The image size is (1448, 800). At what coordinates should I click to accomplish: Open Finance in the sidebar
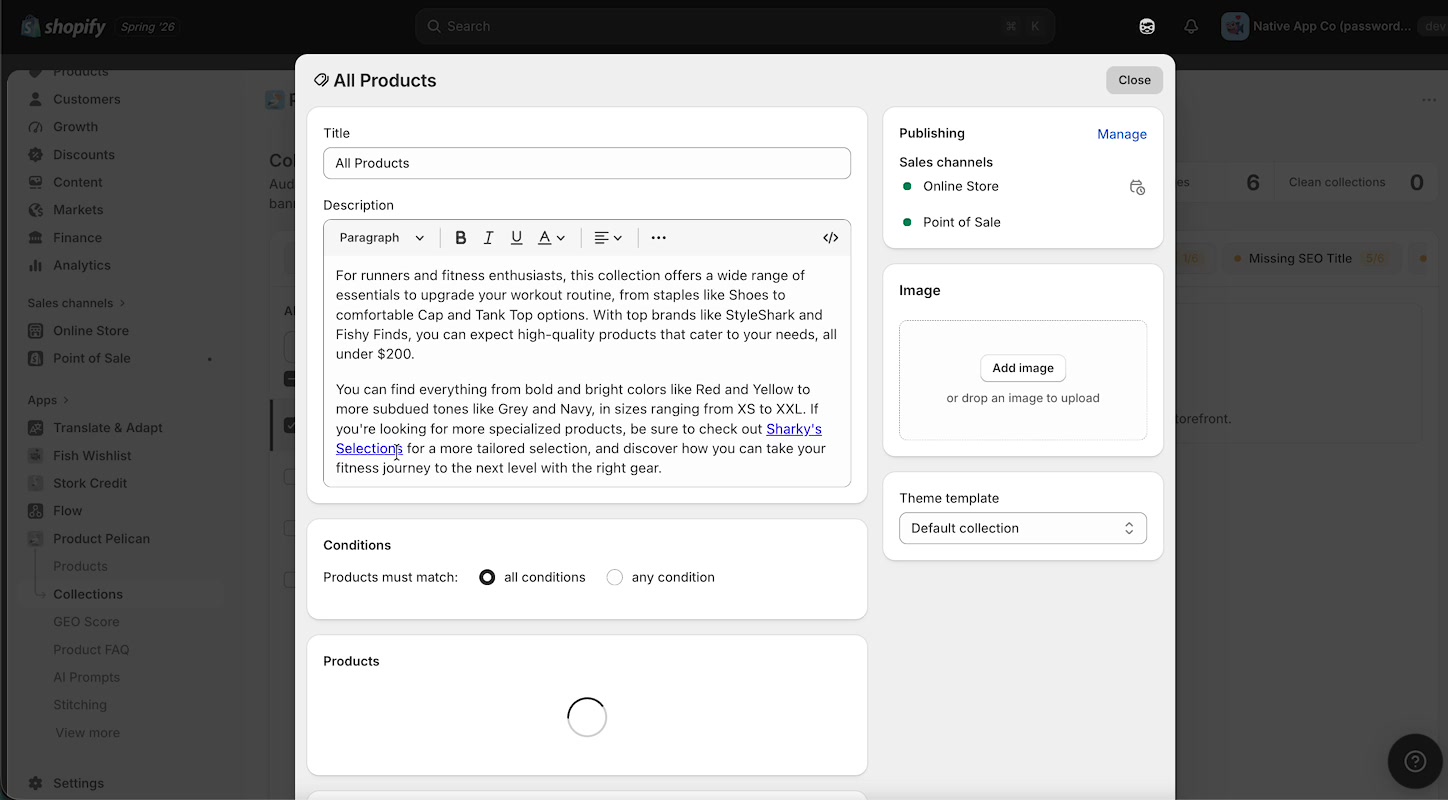click(x=78, y=238)
